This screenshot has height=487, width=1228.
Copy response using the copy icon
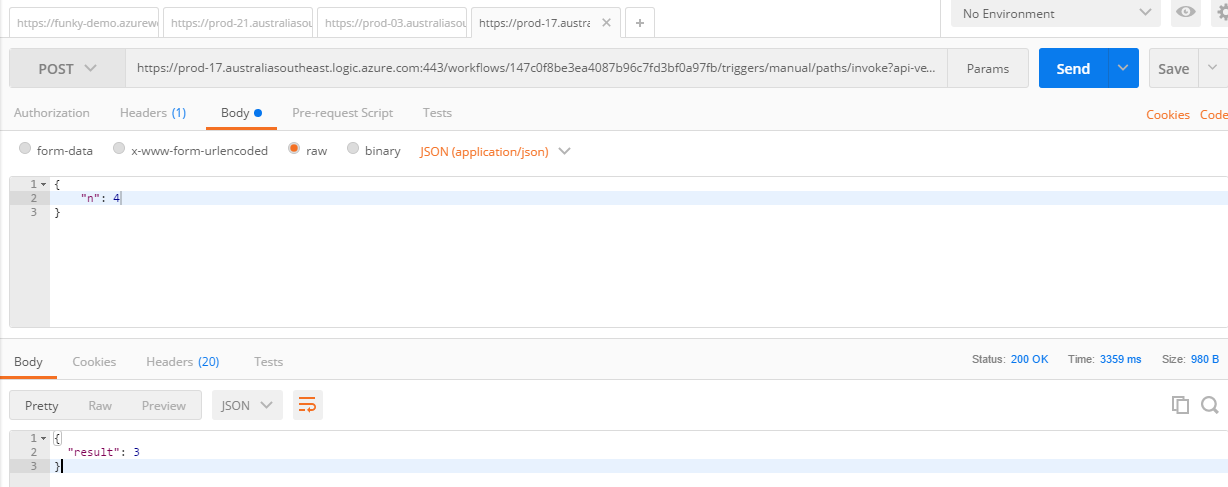[x=1180, y=405]
